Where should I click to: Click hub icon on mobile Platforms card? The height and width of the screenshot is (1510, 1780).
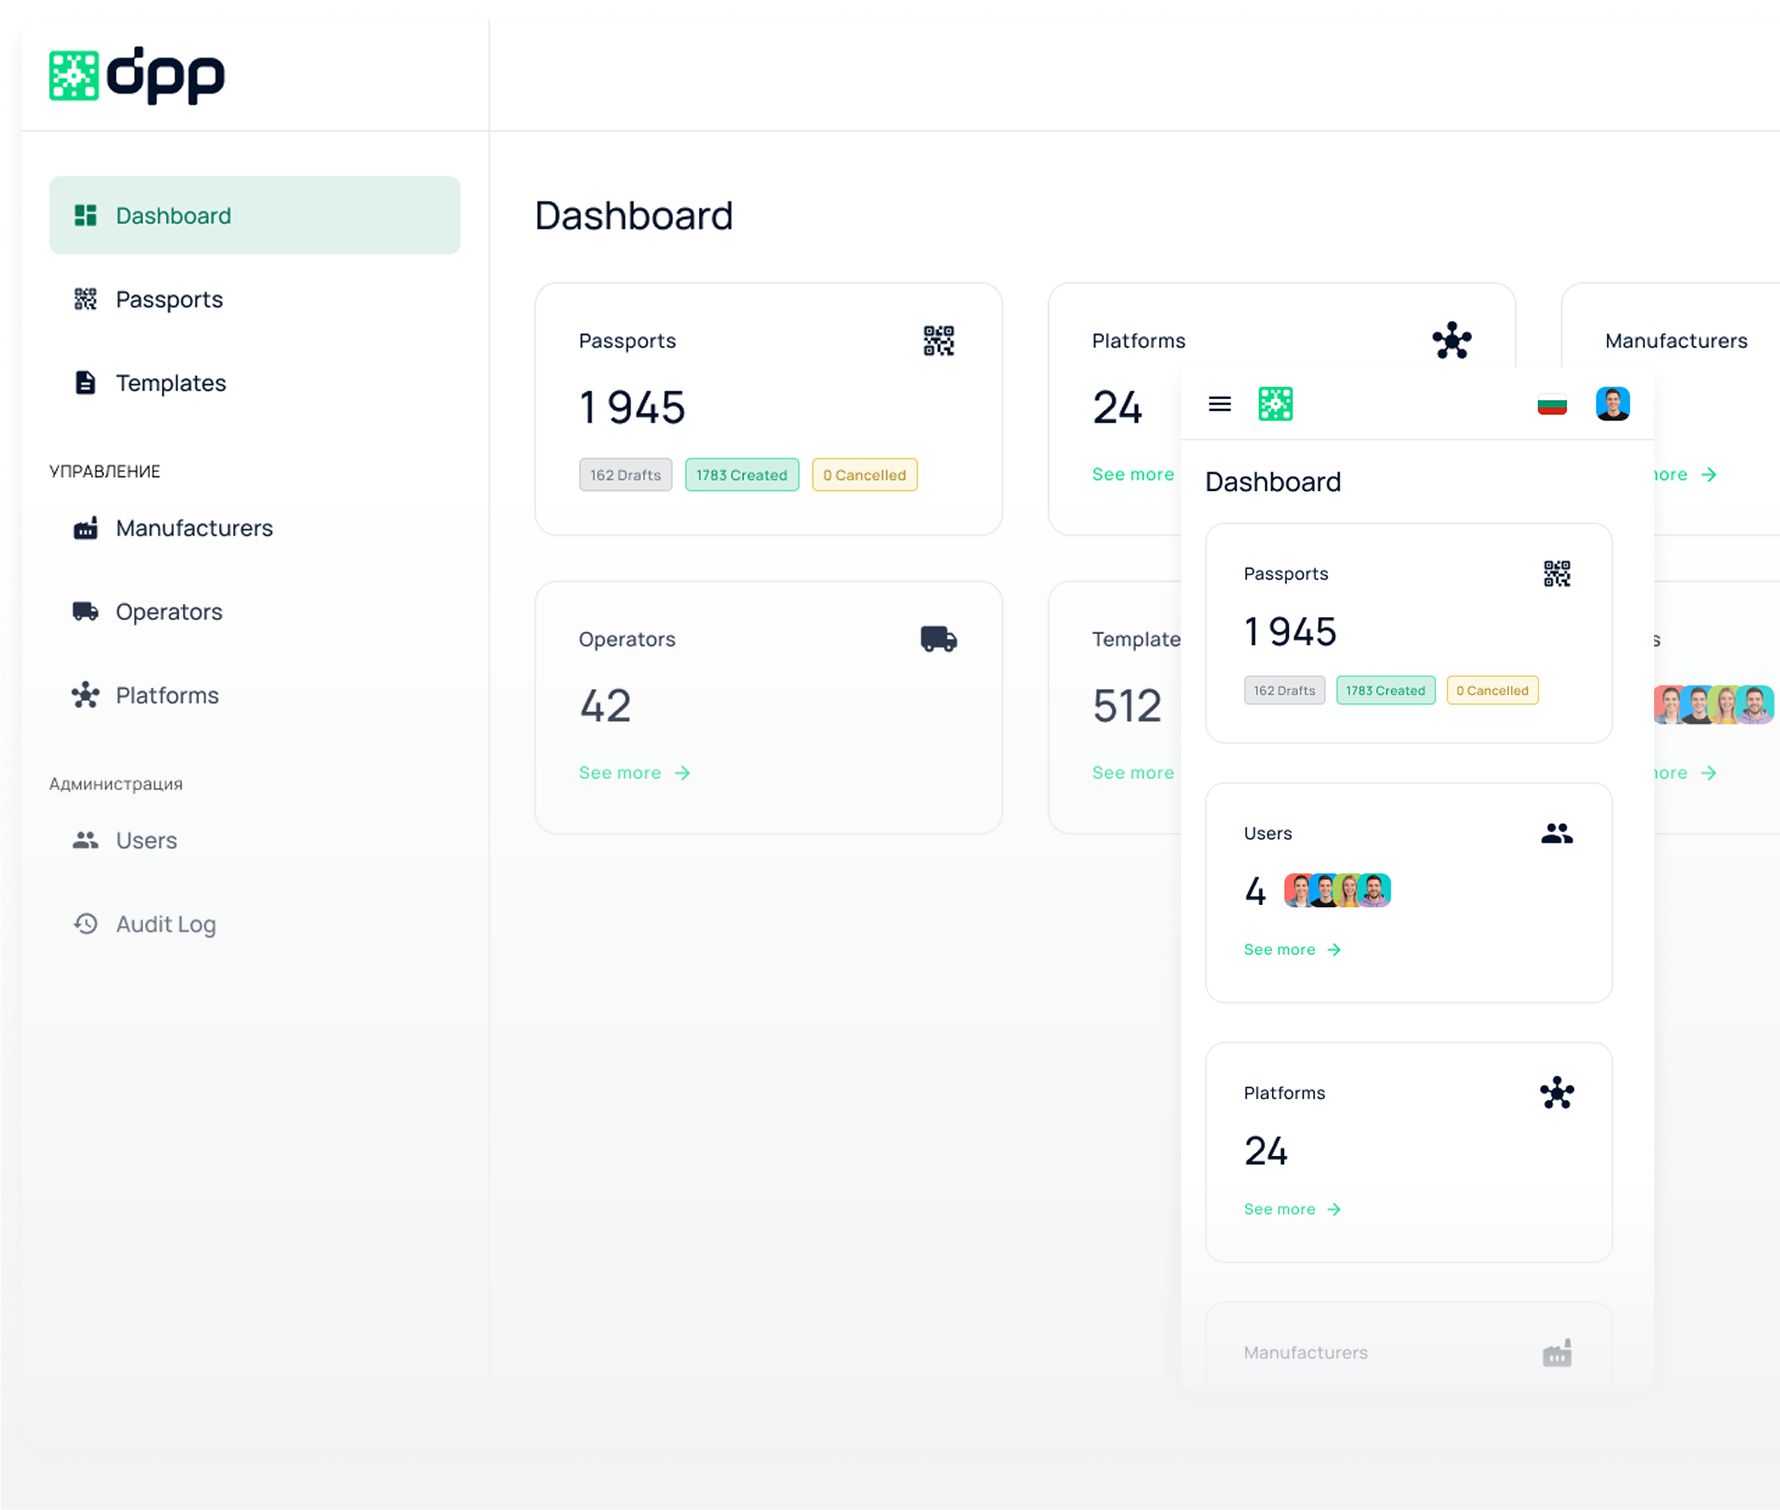tap(1557, 1093)
